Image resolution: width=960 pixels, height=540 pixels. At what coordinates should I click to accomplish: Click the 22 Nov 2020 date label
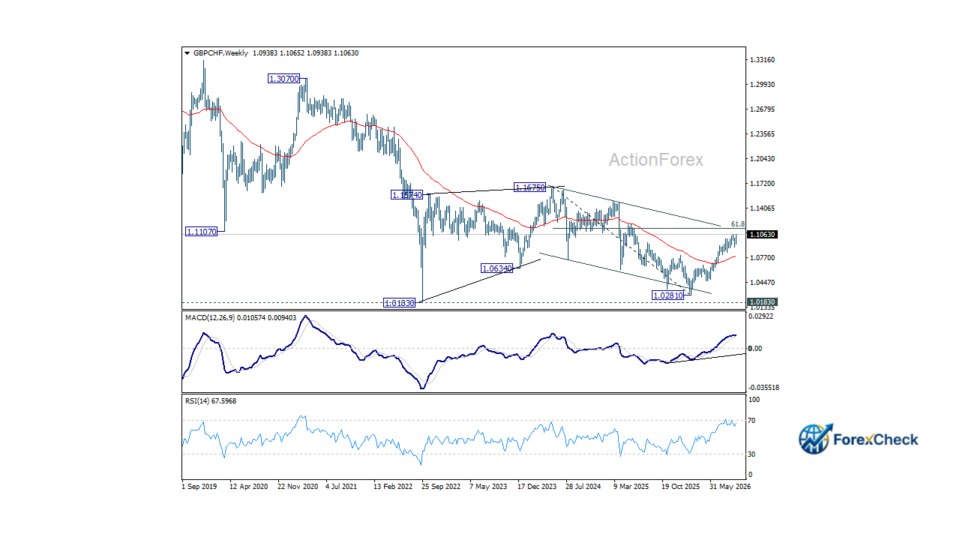tap(298, 487)
